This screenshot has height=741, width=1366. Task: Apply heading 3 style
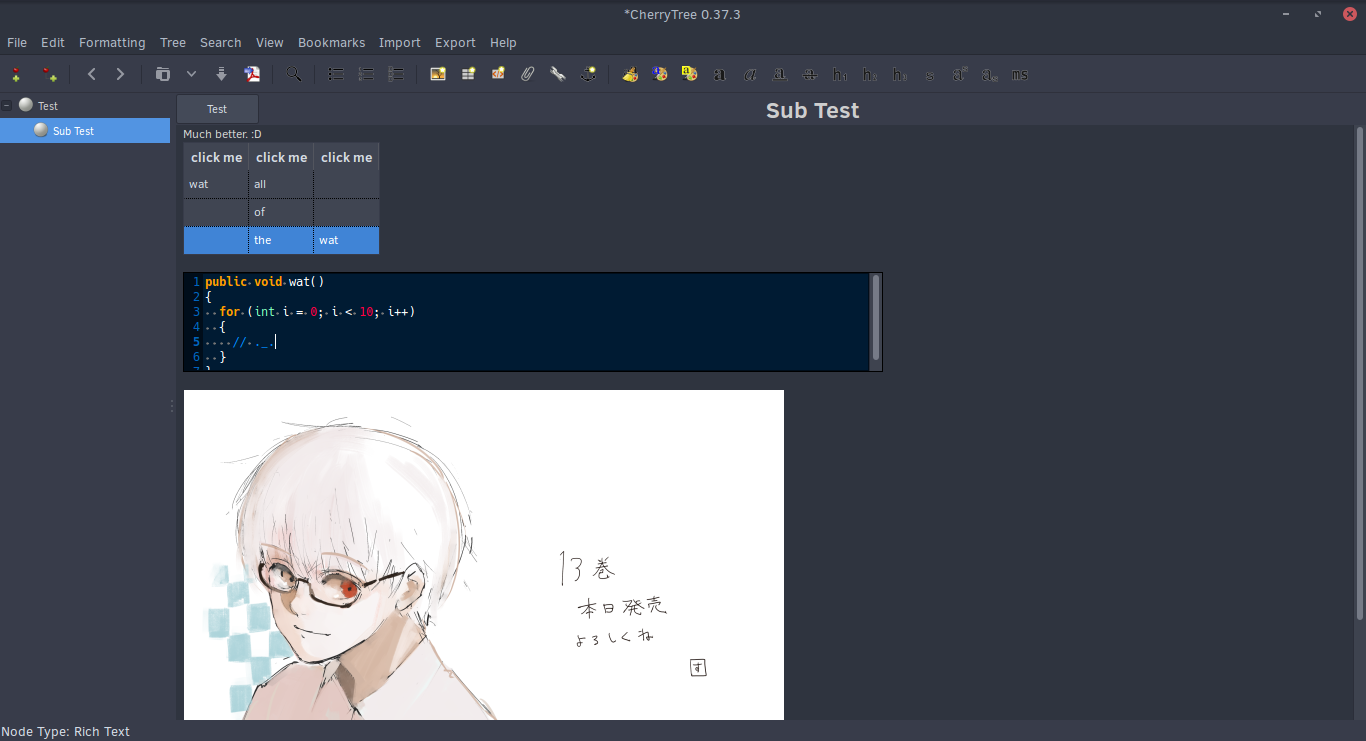click(900, 74)
